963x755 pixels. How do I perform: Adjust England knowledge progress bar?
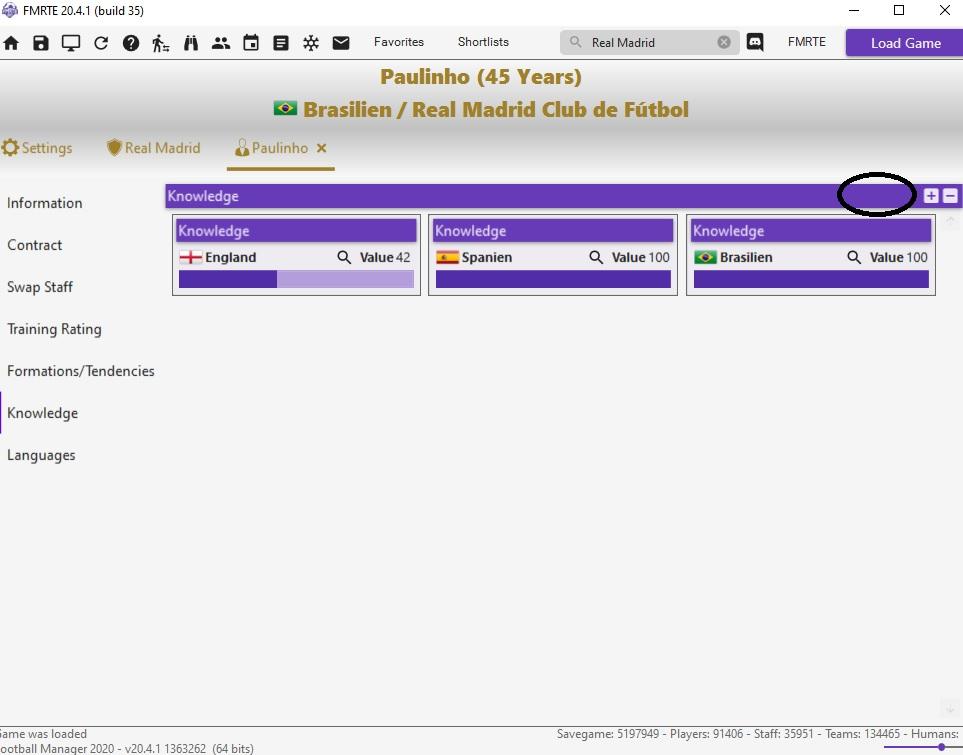[x=296, y=280]
